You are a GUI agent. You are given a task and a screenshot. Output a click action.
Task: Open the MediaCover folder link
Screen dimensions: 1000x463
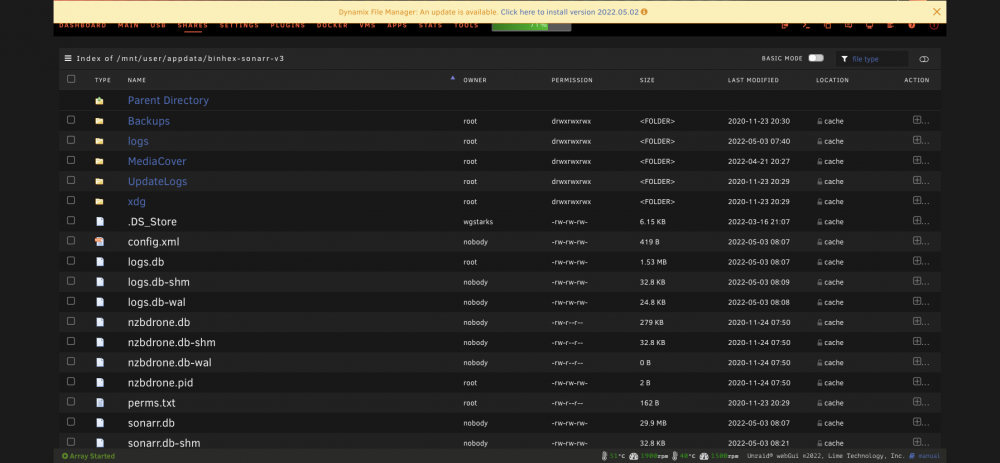tap(157, 161)
